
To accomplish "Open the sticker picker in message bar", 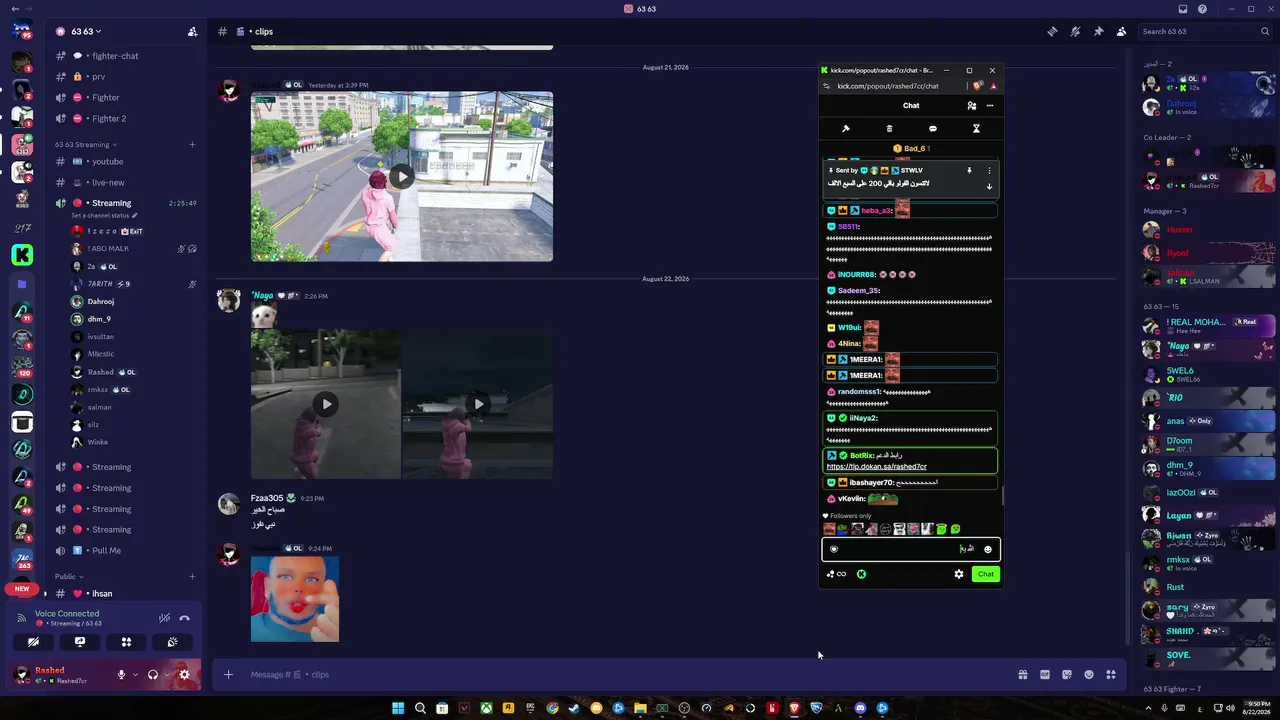I will point(1067,675).
